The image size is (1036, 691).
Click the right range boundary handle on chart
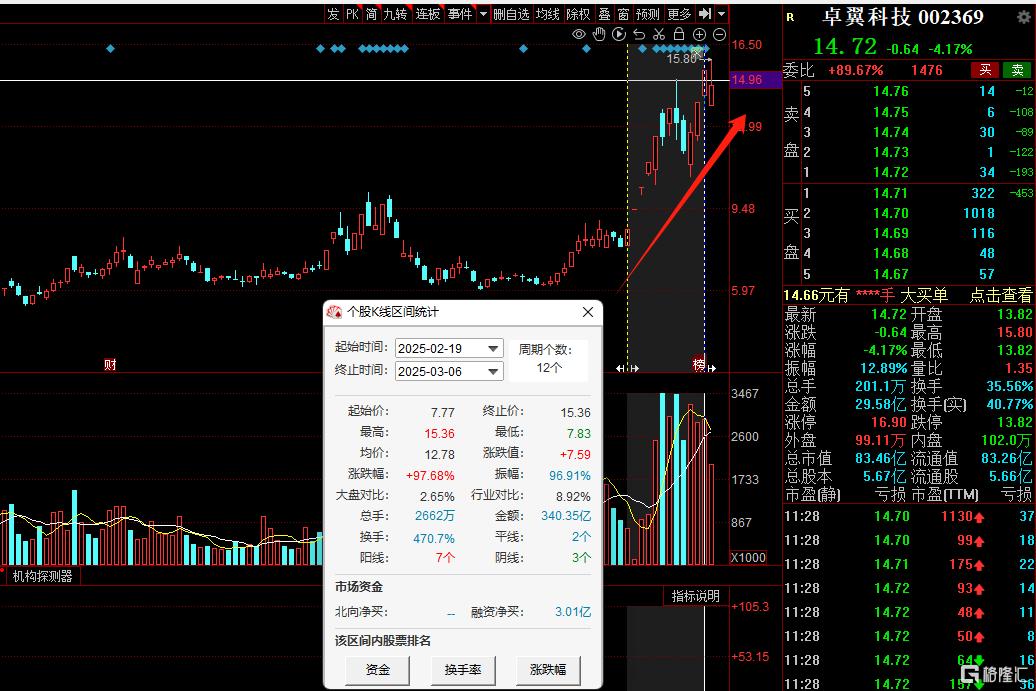711,368
